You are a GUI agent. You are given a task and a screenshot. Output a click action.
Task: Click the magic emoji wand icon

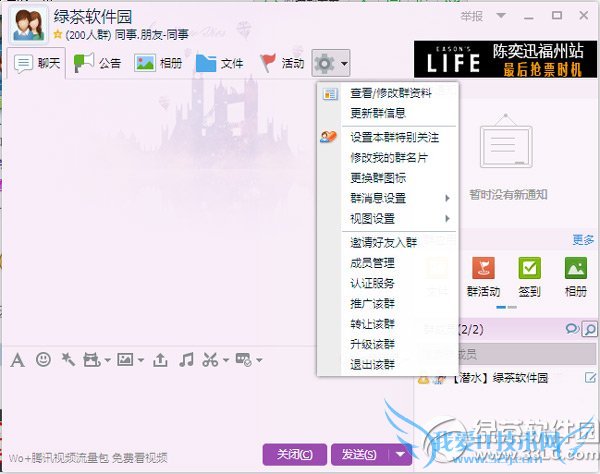point(68,359)
